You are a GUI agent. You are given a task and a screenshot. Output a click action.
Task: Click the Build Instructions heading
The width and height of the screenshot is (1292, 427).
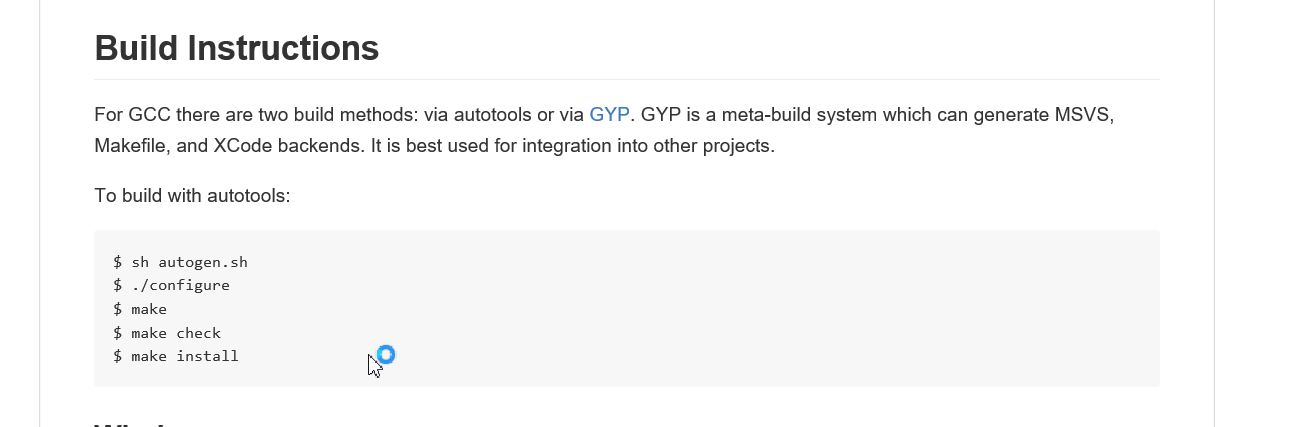[236, 48]
